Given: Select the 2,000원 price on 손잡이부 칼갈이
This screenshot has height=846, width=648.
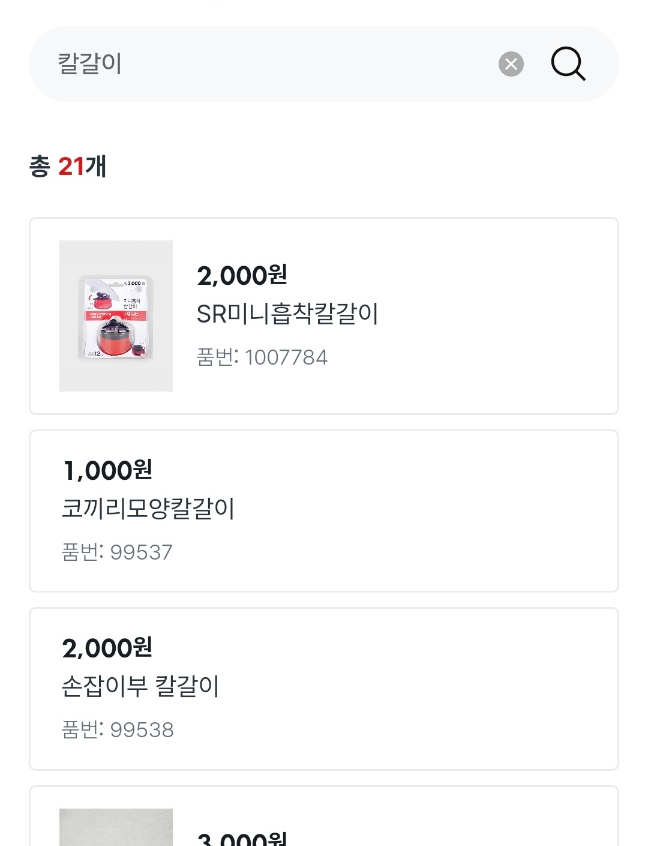Looking at the screenshot, I should tap(107, 648).
